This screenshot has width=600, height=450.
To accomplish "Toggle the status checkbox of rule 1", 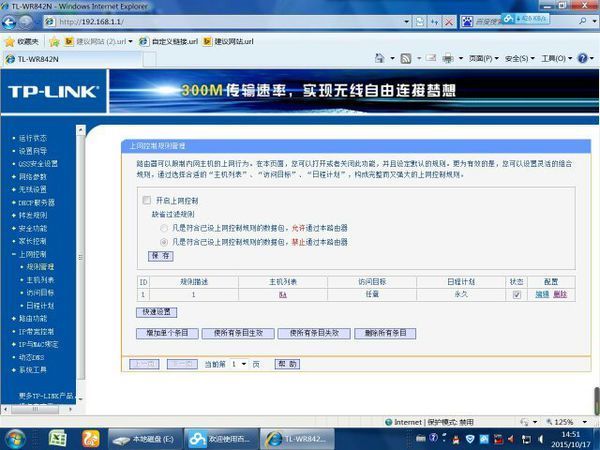I will pos(517,295).
